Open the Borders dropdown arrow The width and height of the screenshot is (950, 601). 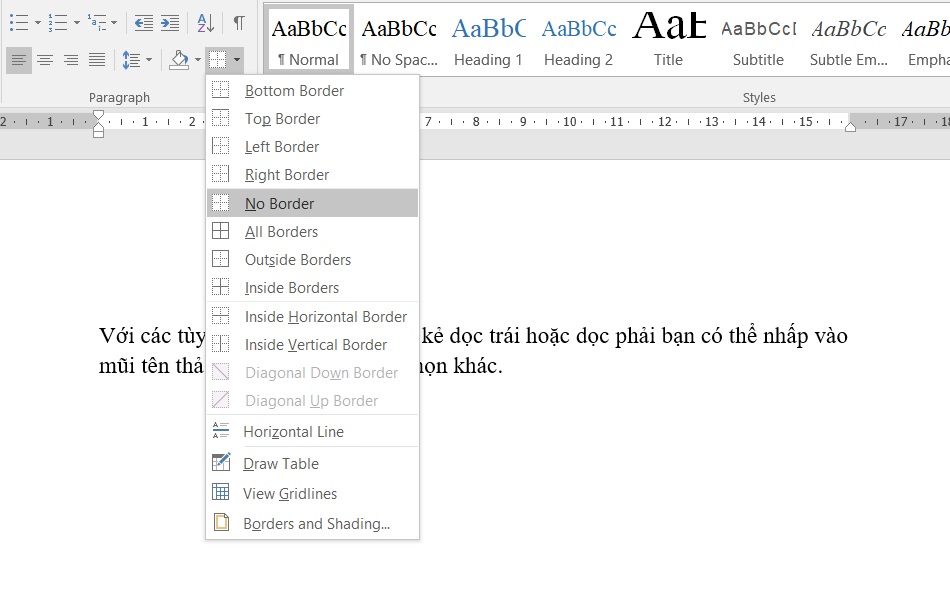[237, 59]
